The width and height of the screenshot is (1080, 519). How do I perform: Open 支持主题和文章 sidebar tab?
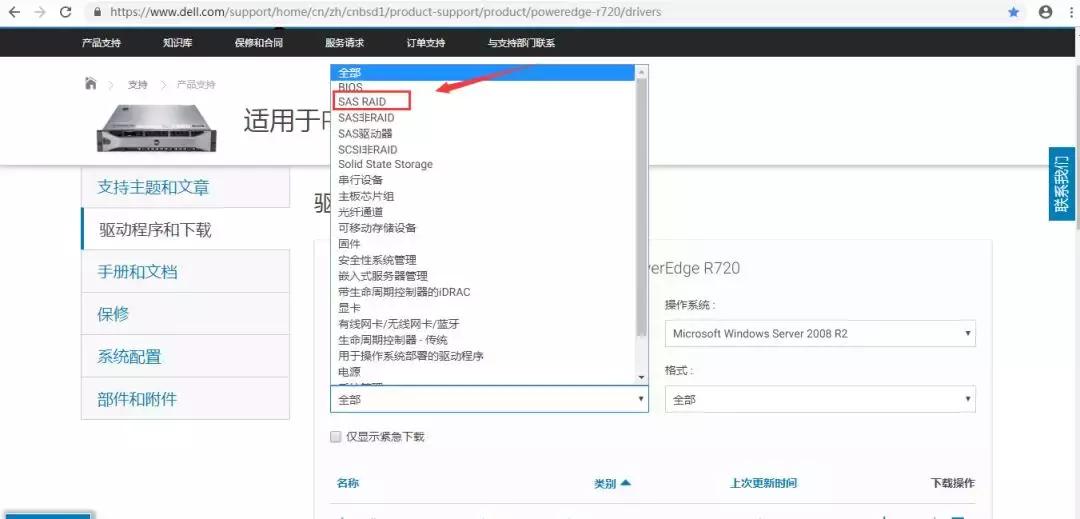click(185, 187)
